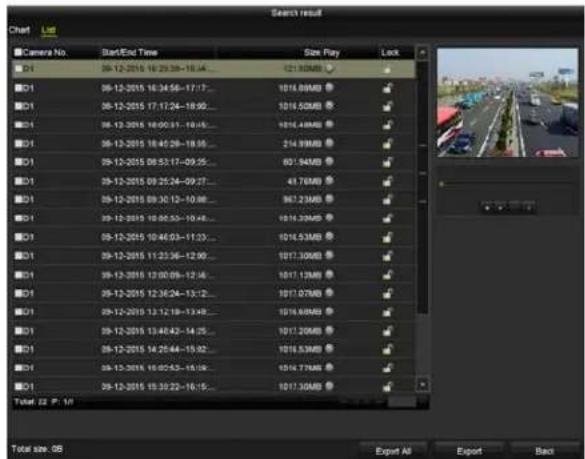This screenshot has height=459, width=585.
Task: Play the 214.99MB recording
Action: pos(329,143)
